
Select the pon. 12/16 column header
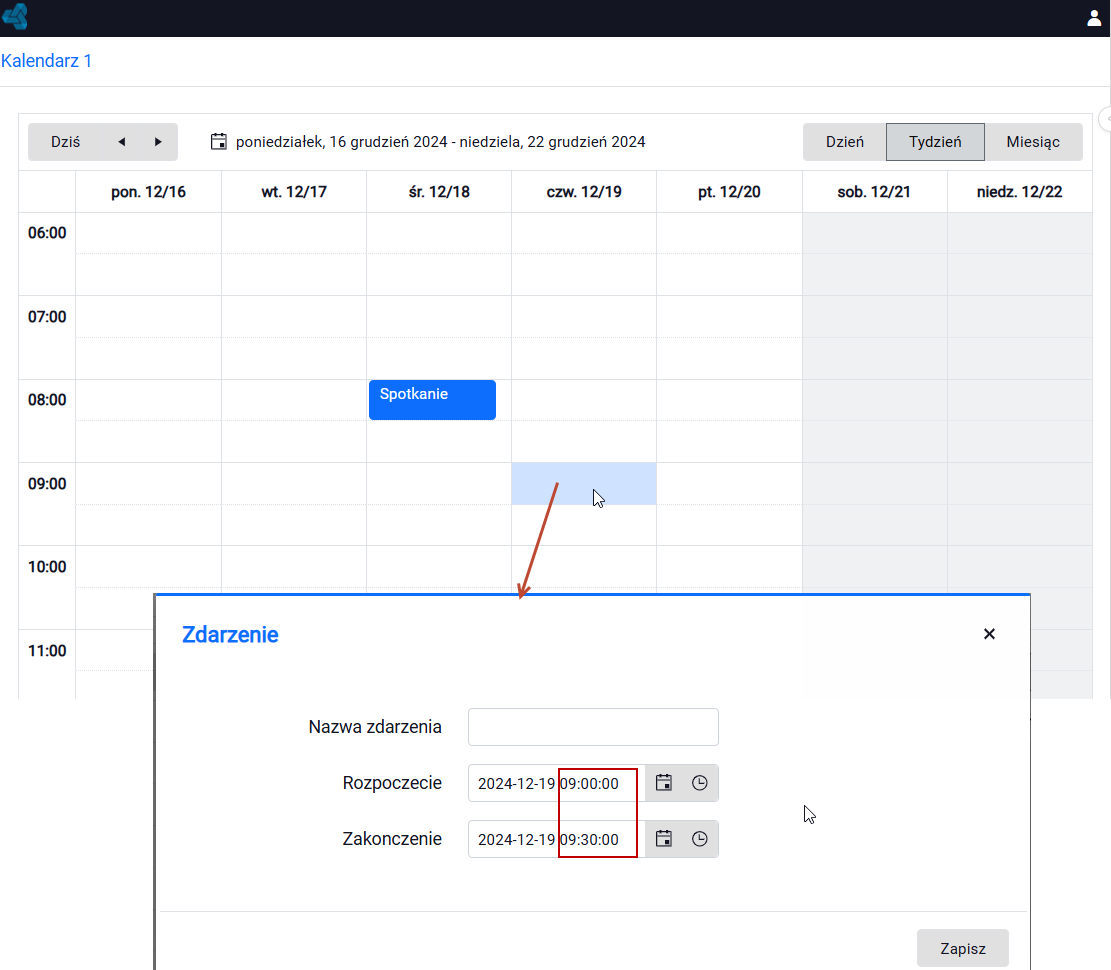tap(148, 192)
